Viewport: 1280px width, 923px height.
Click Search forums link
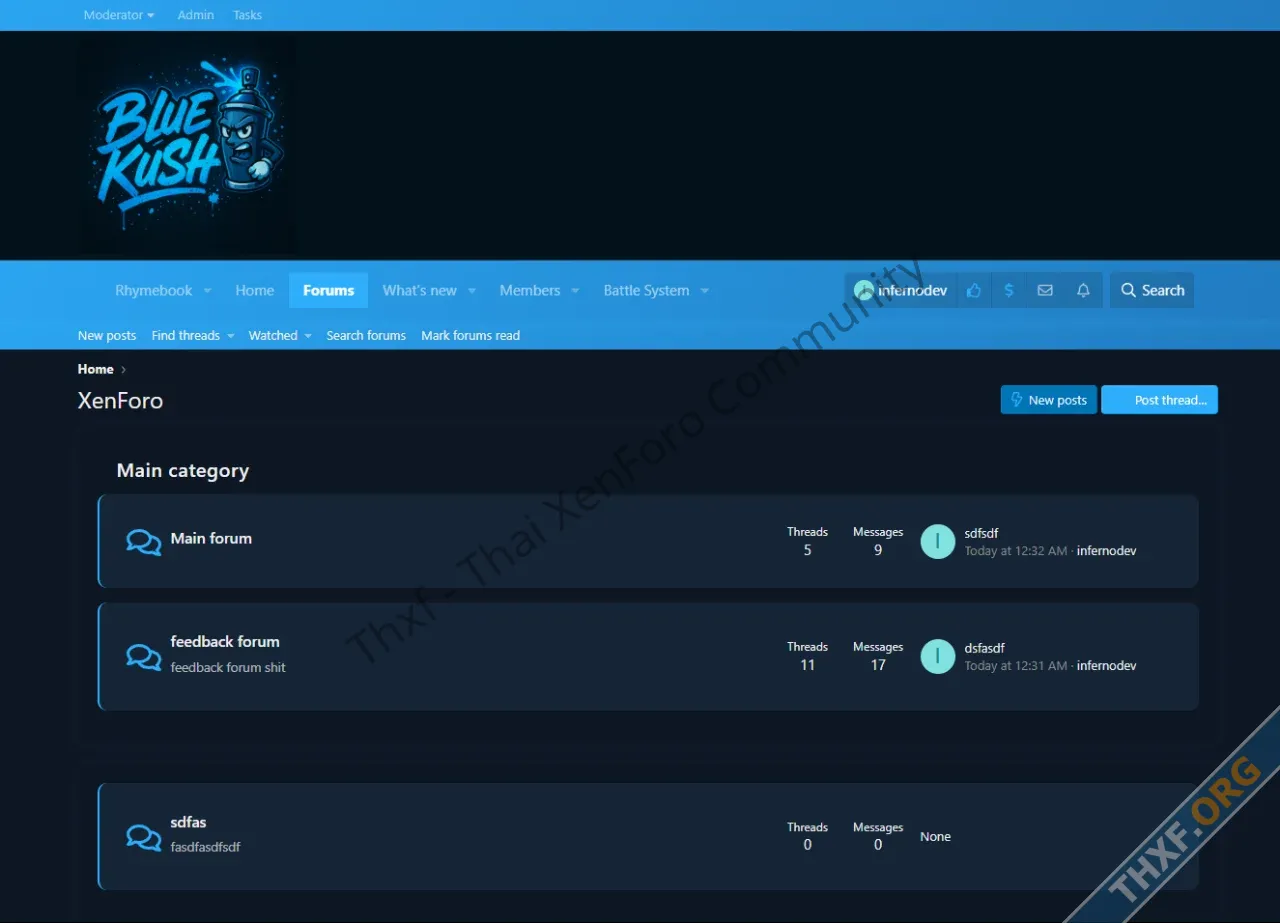(366, 336)
